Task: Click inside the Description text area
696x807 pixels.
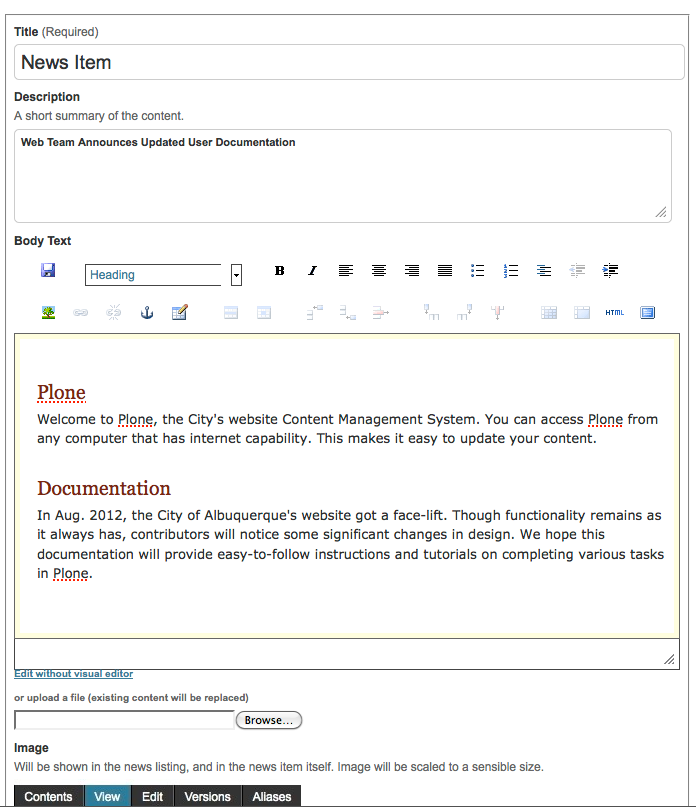Action: point(343,176)
